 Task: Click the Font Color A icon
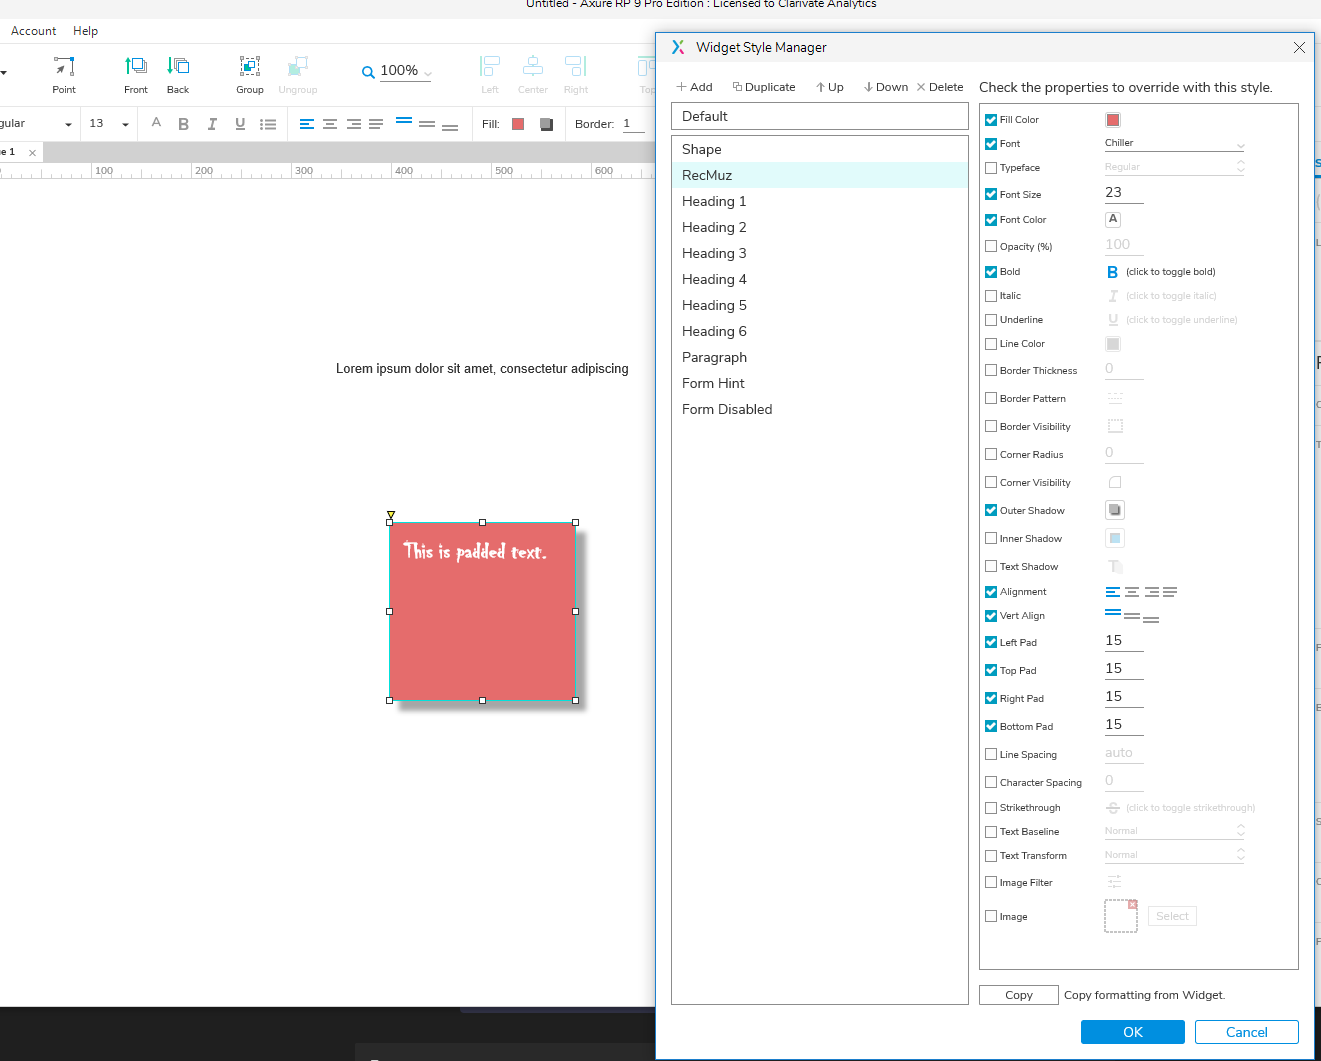point(1113,219)
